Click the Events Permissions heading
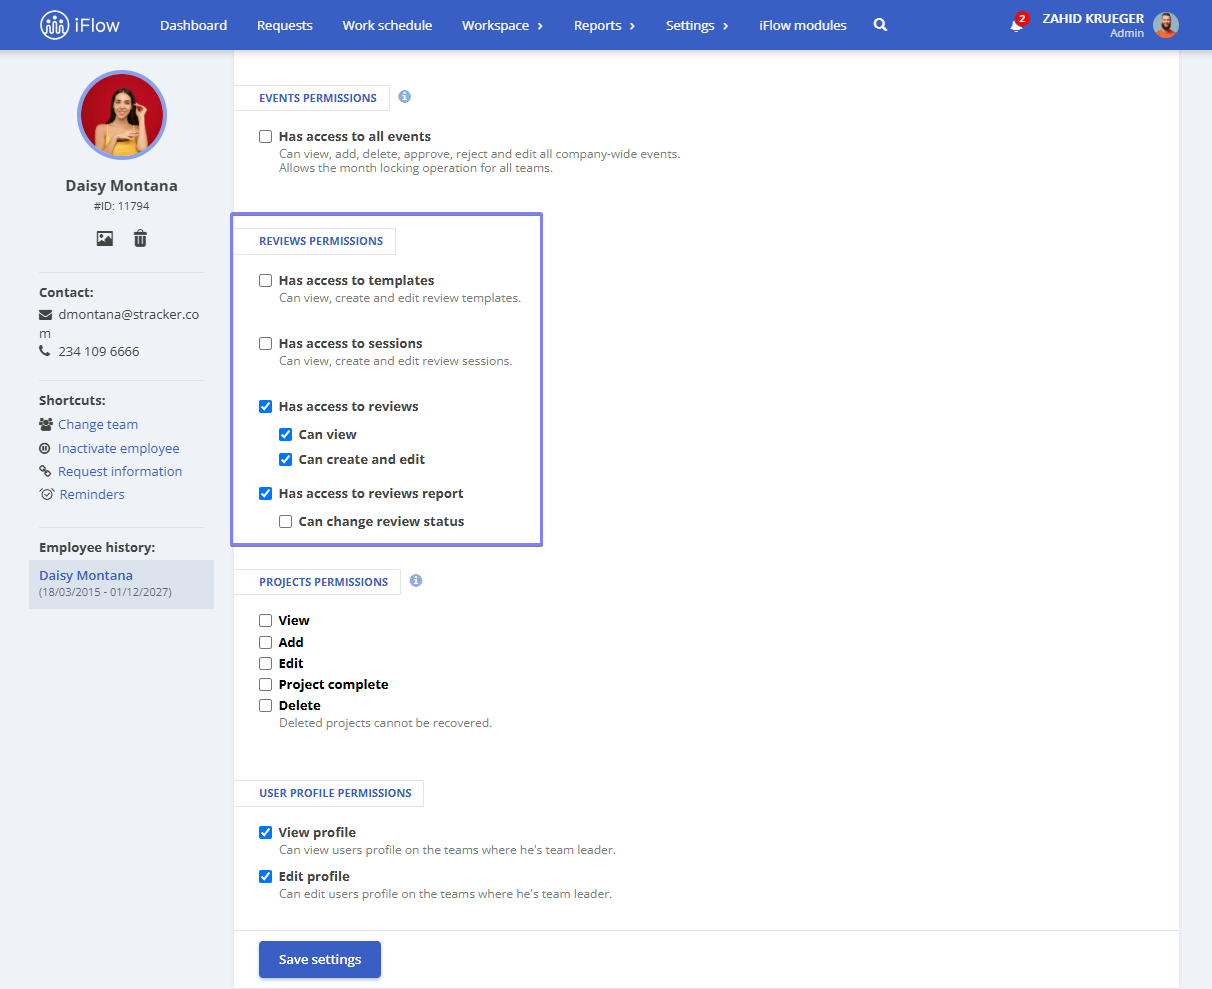The image size is (1212, 989). coord(318,98)
